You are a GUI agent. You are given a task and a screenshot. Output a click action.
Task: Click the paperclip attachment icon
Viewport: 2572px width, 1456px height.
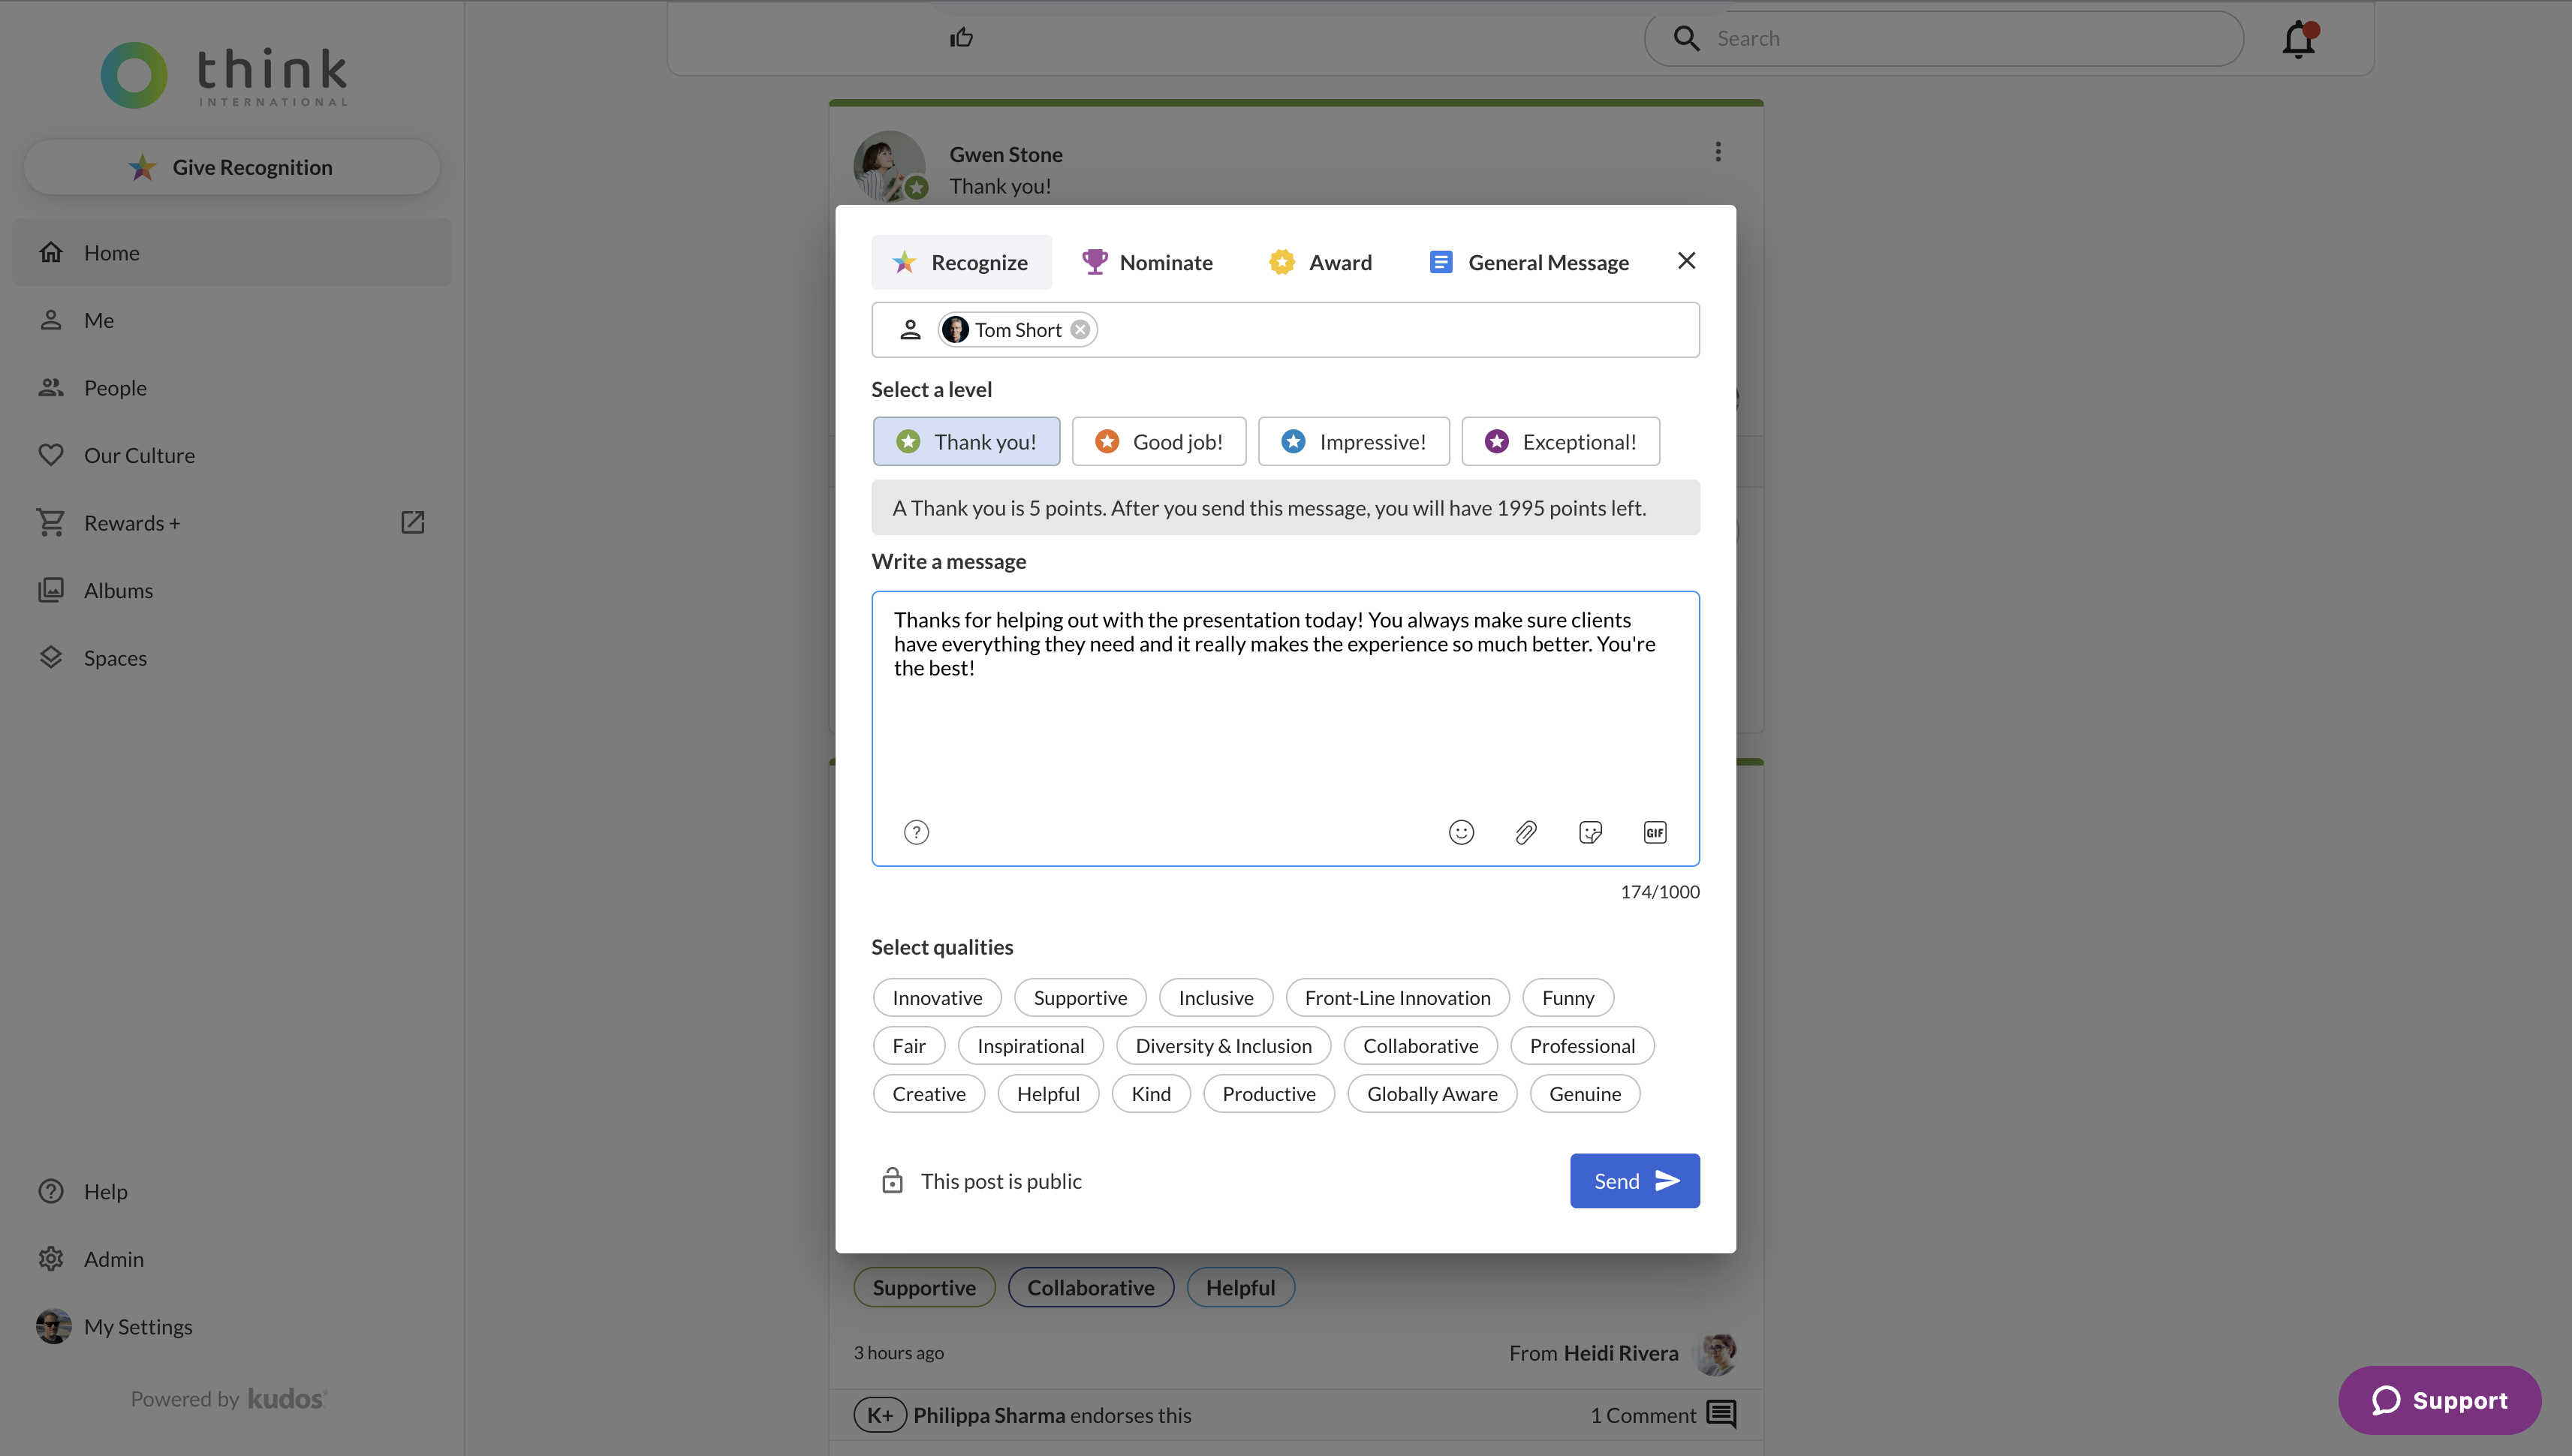[x=1525, y=832]
